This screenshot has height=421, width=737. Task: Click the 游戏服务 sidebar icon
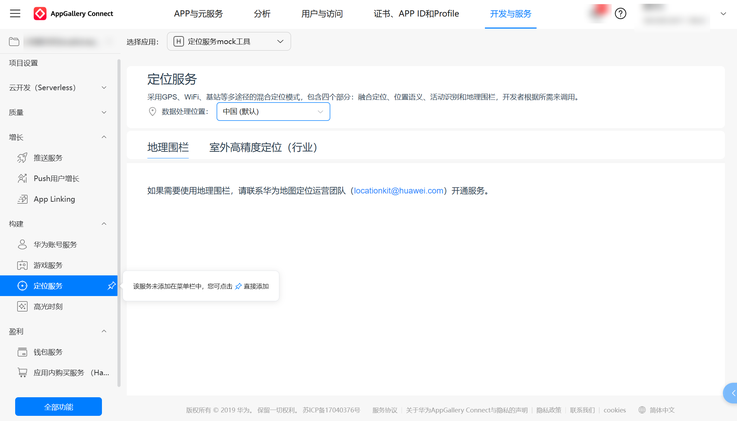tap(22, 265)
